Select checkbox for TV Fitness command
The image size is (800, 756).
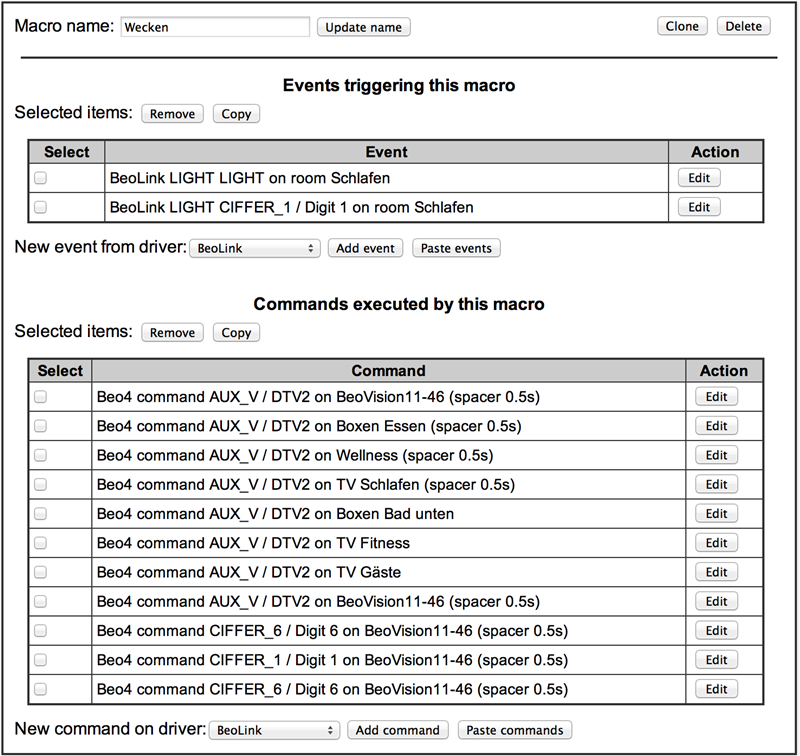(40, 543)
